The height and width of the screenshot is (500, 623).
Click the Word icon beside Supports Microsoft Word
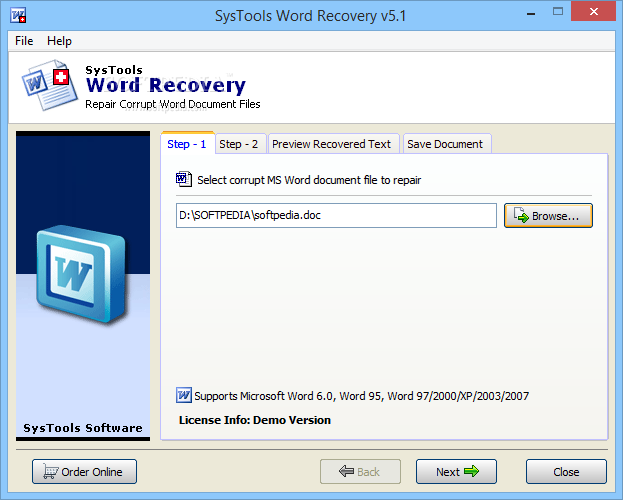pos(184,395)
